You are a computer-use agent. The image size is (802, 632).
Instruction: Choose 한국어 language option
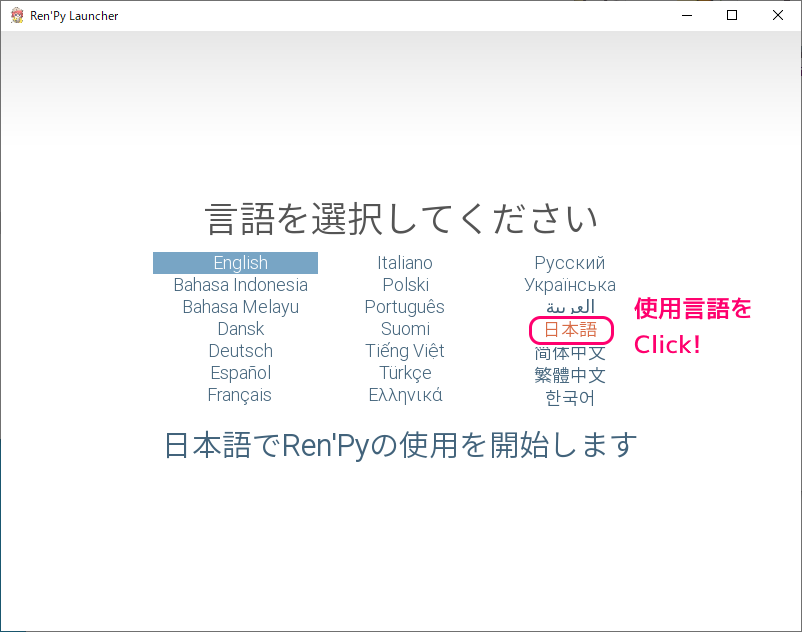(x=570, y=398)
